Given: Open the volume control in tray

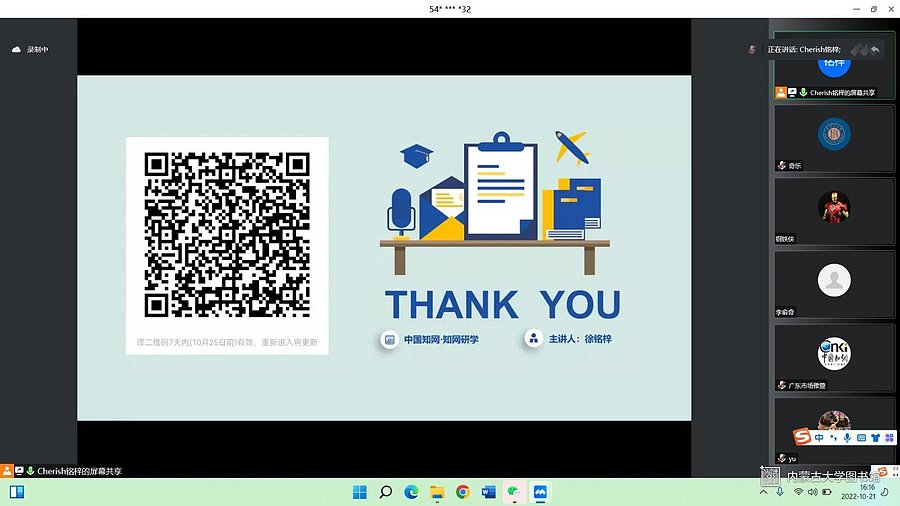Looking at the screenshot, I should coord(813,492).
